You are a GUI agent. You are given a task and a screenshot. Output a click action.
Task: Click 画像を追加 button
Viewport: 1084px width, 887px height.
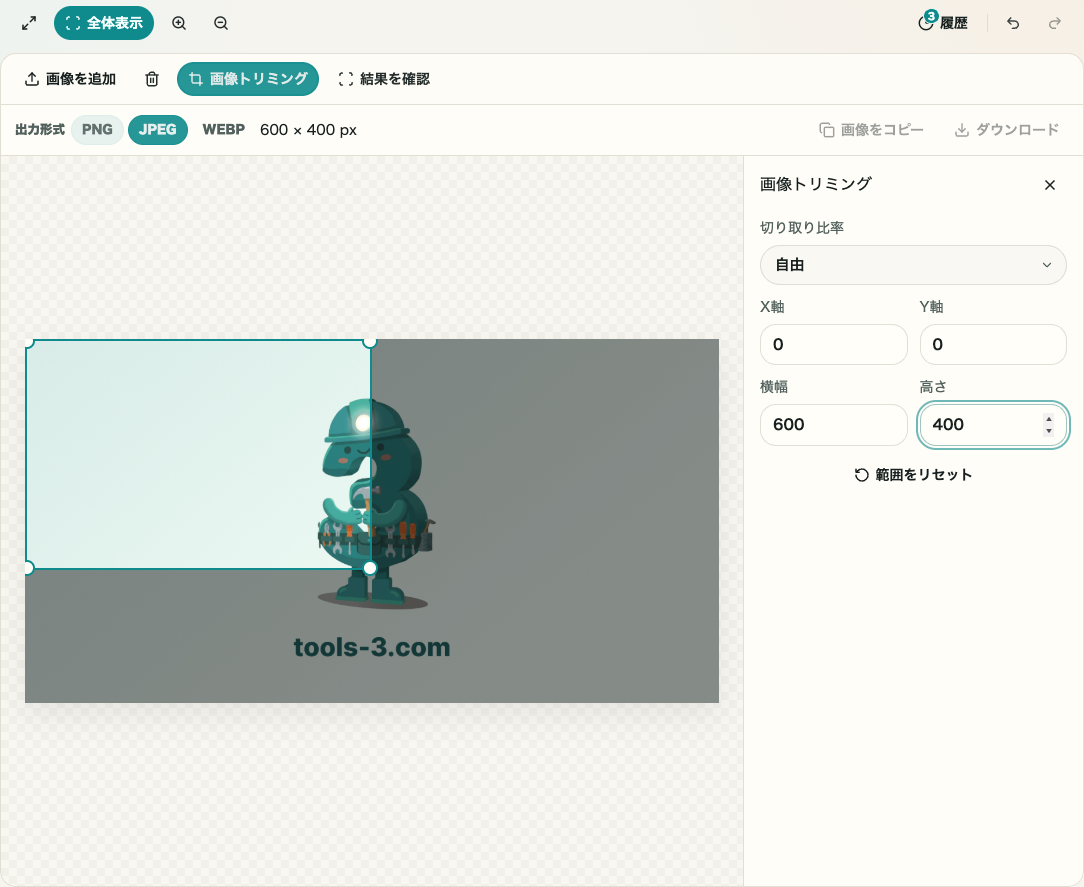click(x=70, y=79)
